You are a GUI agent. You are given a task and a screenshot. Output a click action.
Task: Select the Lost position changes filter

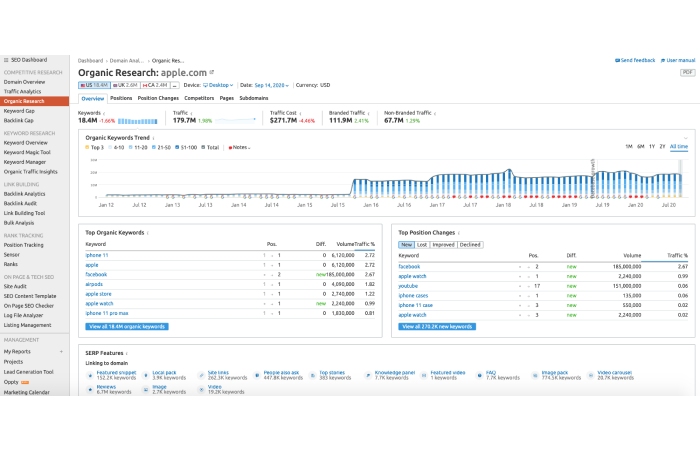click(x=422, y=245)
